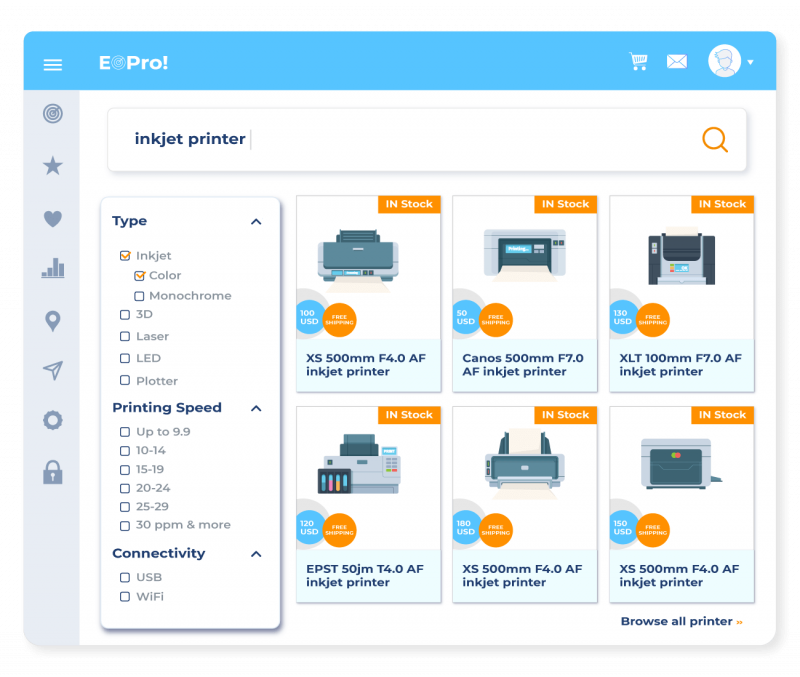Click free shipping badge on Canos printer
This screenshot has width=800, height=677.
496,320
